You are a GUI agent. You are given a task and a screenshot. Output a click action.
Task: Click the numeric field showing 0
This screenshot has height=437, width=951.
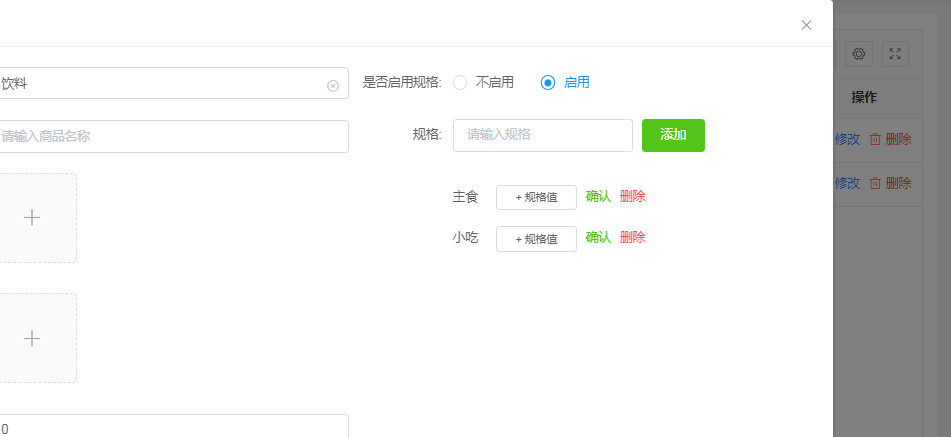[x=173, y=426]
